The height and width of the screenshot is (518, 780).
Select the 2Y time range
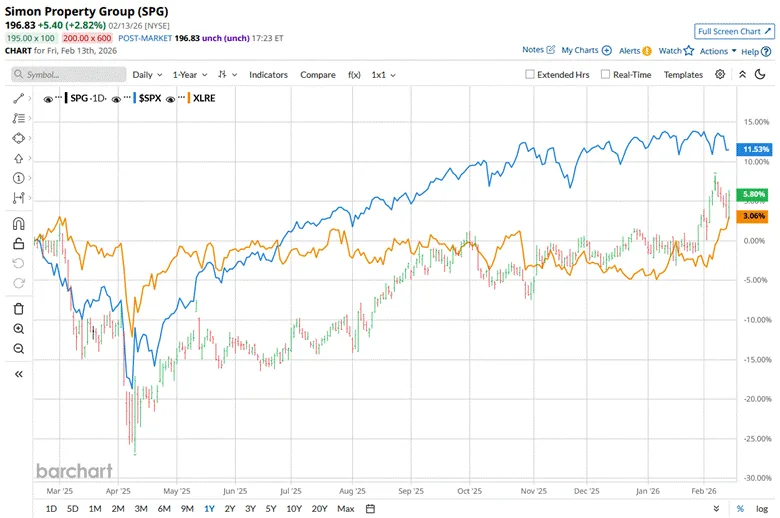click(x=229, y=509)
